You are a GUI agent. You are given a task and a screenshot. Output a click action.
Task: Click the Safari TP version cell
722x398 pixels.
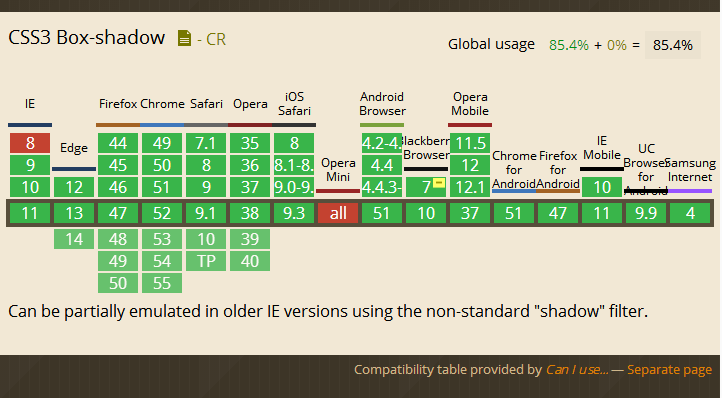tap(206, 261)
